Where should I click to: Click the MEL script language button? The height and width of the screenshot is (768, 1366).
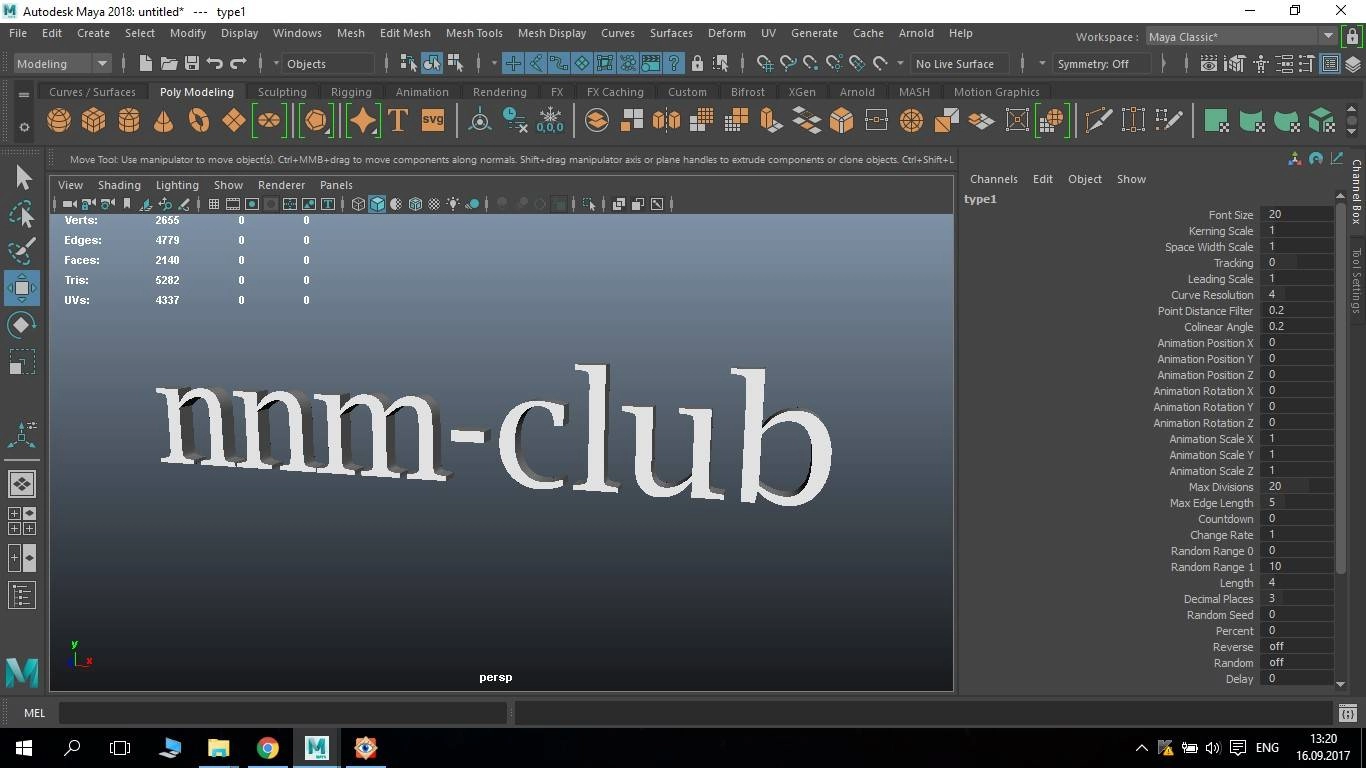point(34,713)
